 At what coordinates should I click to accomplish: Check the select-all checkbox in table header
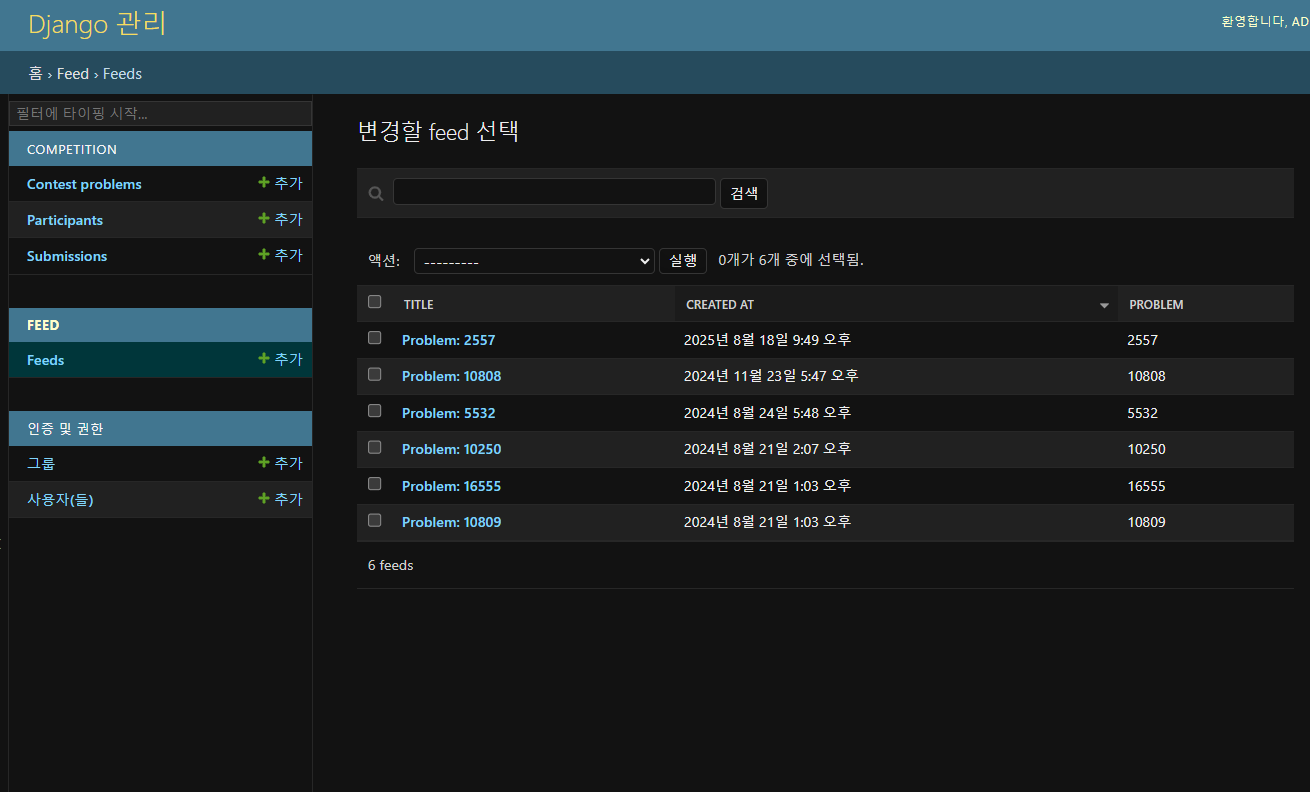coord(375,302)
